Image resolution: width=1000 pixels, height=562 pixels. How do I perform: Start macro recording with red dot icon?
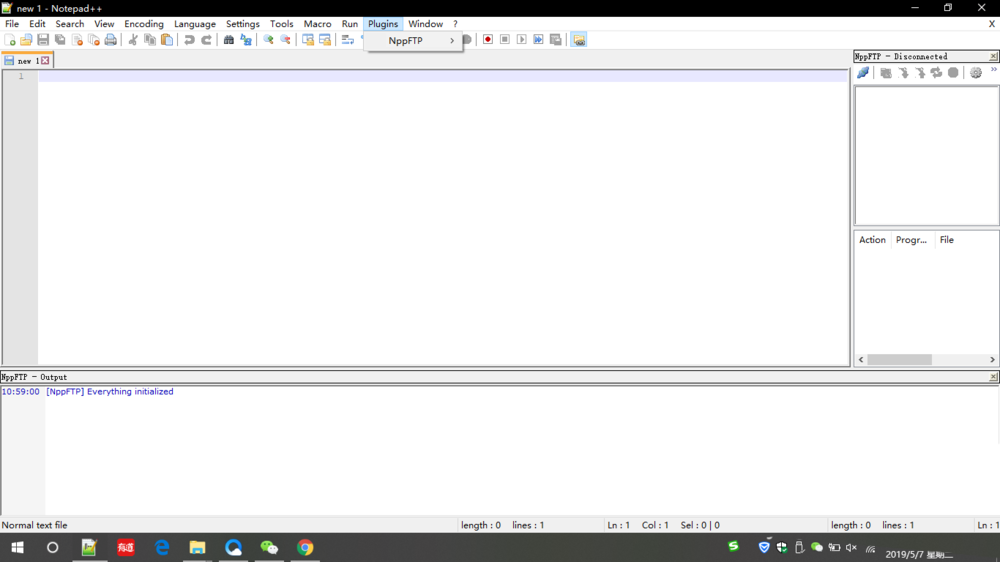[x=488, y=40]
